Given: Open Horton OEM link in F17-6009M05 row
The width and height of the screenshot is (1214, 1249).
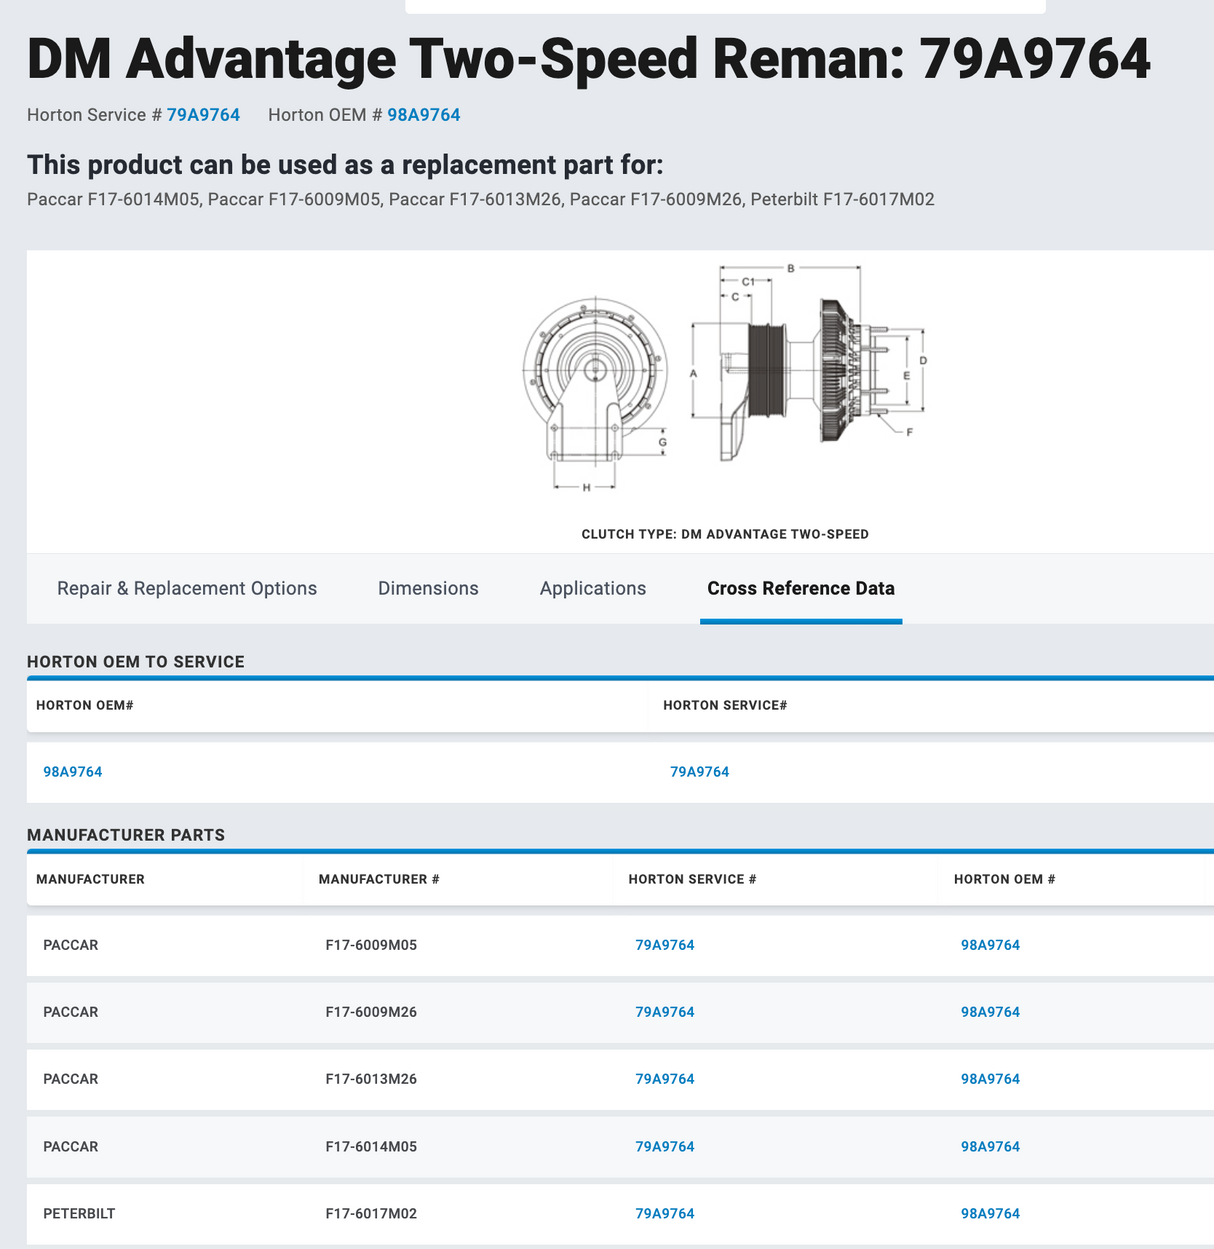Looking at the screenshot, I should pos(990,945).
